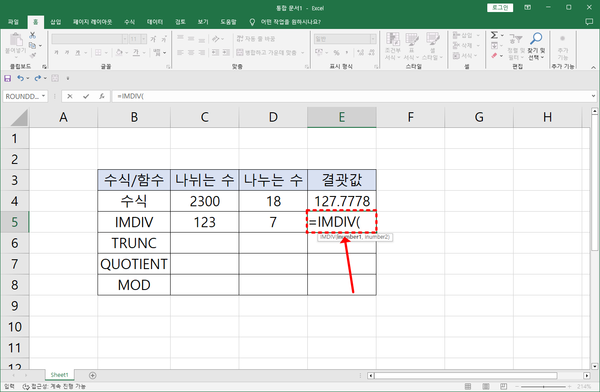Expand the formula bar with the chevron
600x392 pixels.
pos(593,96)
